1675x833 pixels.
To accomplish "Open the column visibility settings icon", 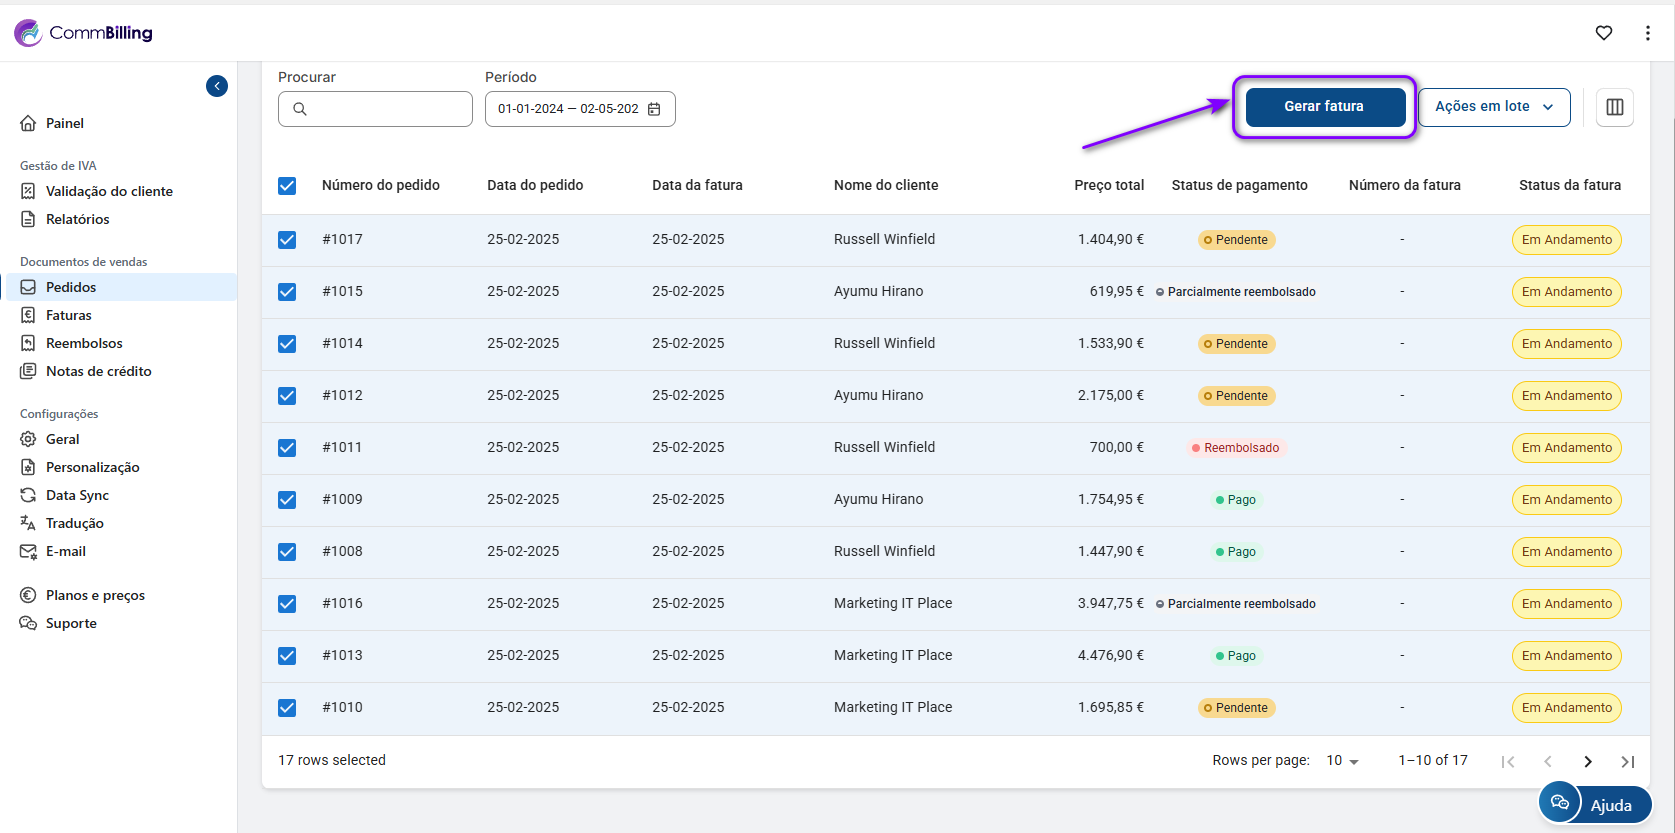I will [1614, 107].
